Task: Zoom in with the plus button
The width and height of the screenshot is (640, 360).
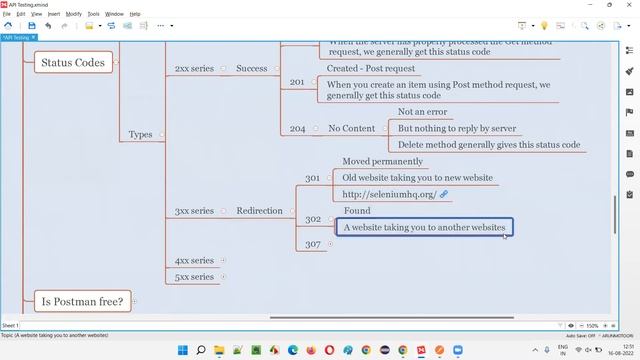Action: click(605, 326)
